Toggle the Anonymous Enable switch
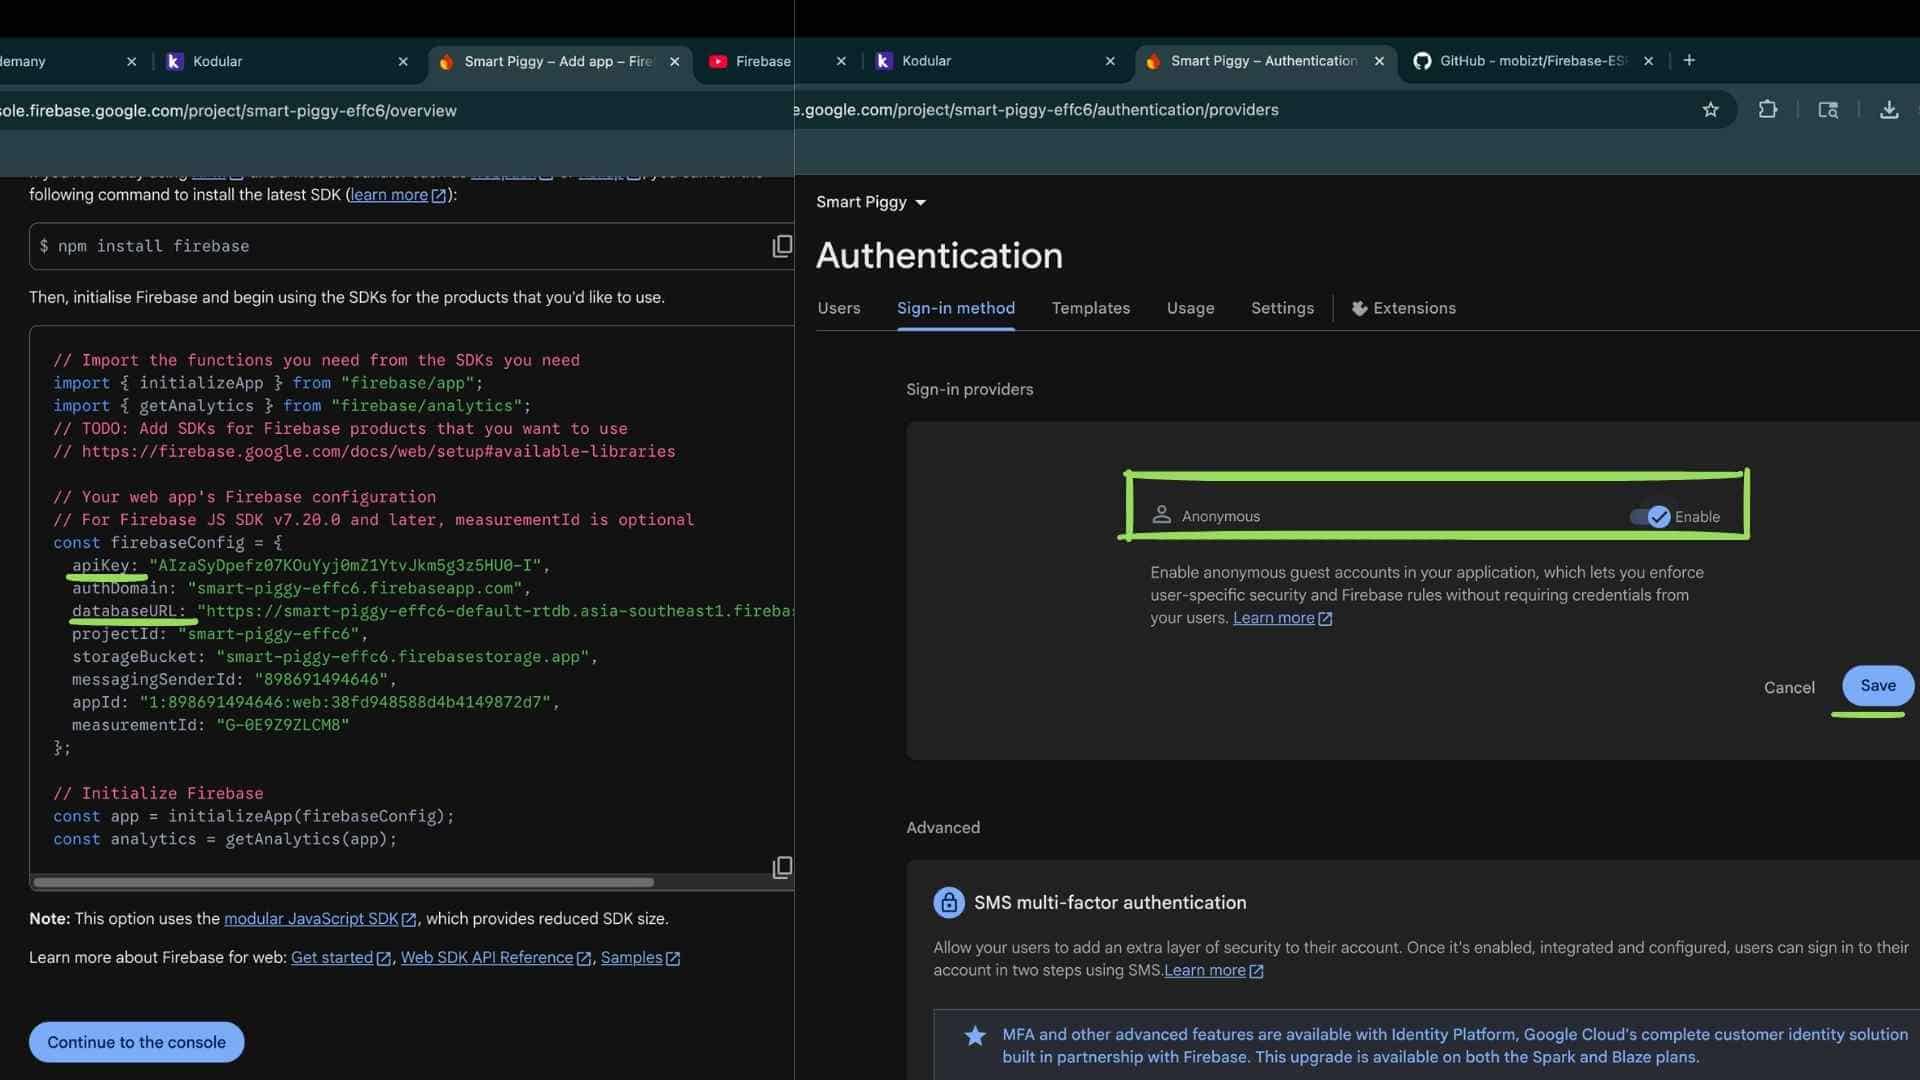The image size is (1920, 1080). click(x=1650, y=517)
